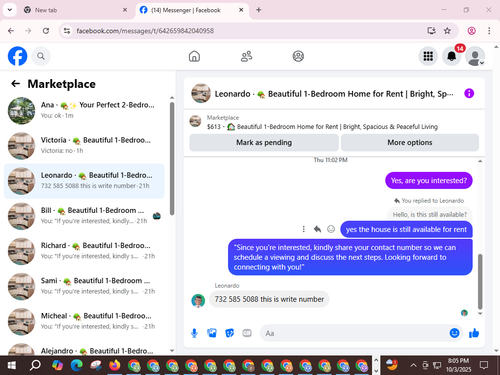Image resolution: width=500 pixels, height=375 pixels.
Task: Open Windows taskbar search
Action: pyautogui.click(x=35, y=365)
